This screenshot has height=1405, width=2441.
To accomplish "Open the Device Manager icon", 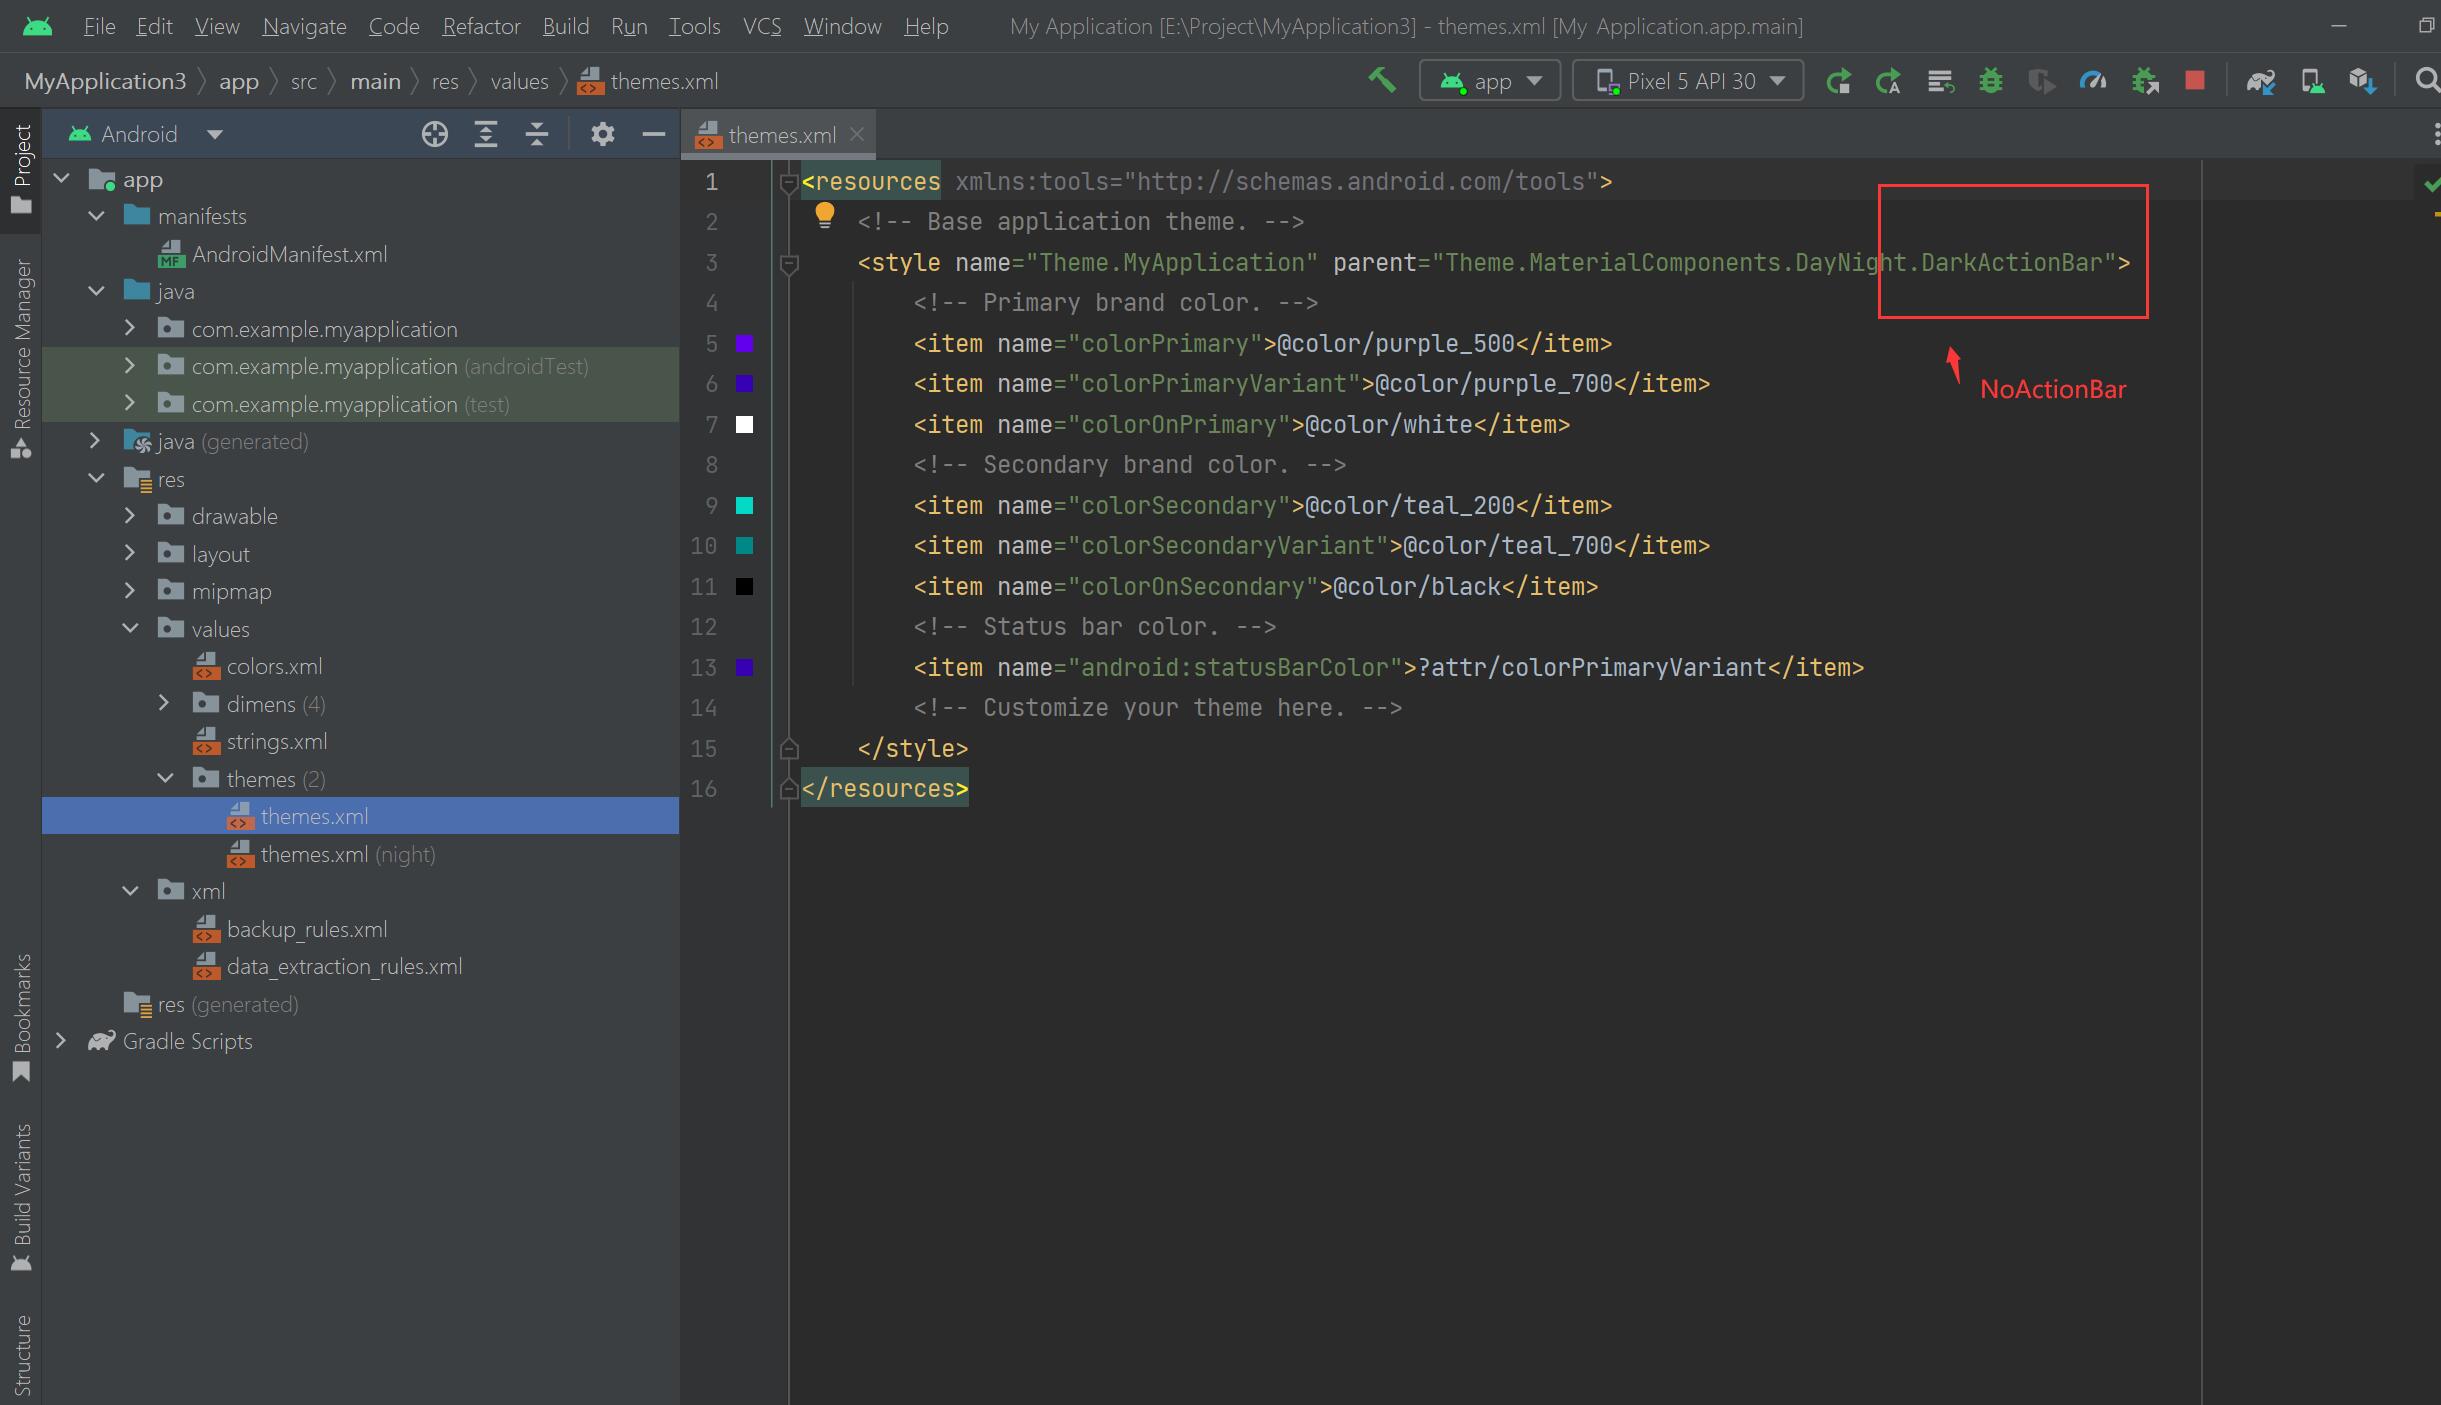I will (x=2312, y=81).
